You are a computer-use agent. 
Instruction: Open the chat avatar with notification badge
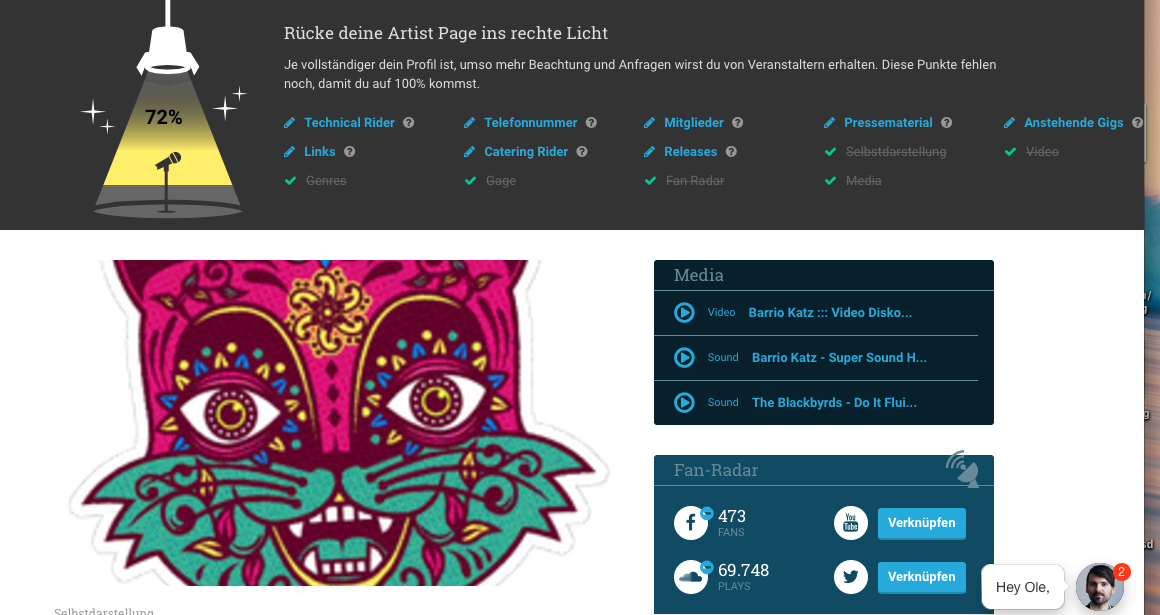(x=1100, y=587)
